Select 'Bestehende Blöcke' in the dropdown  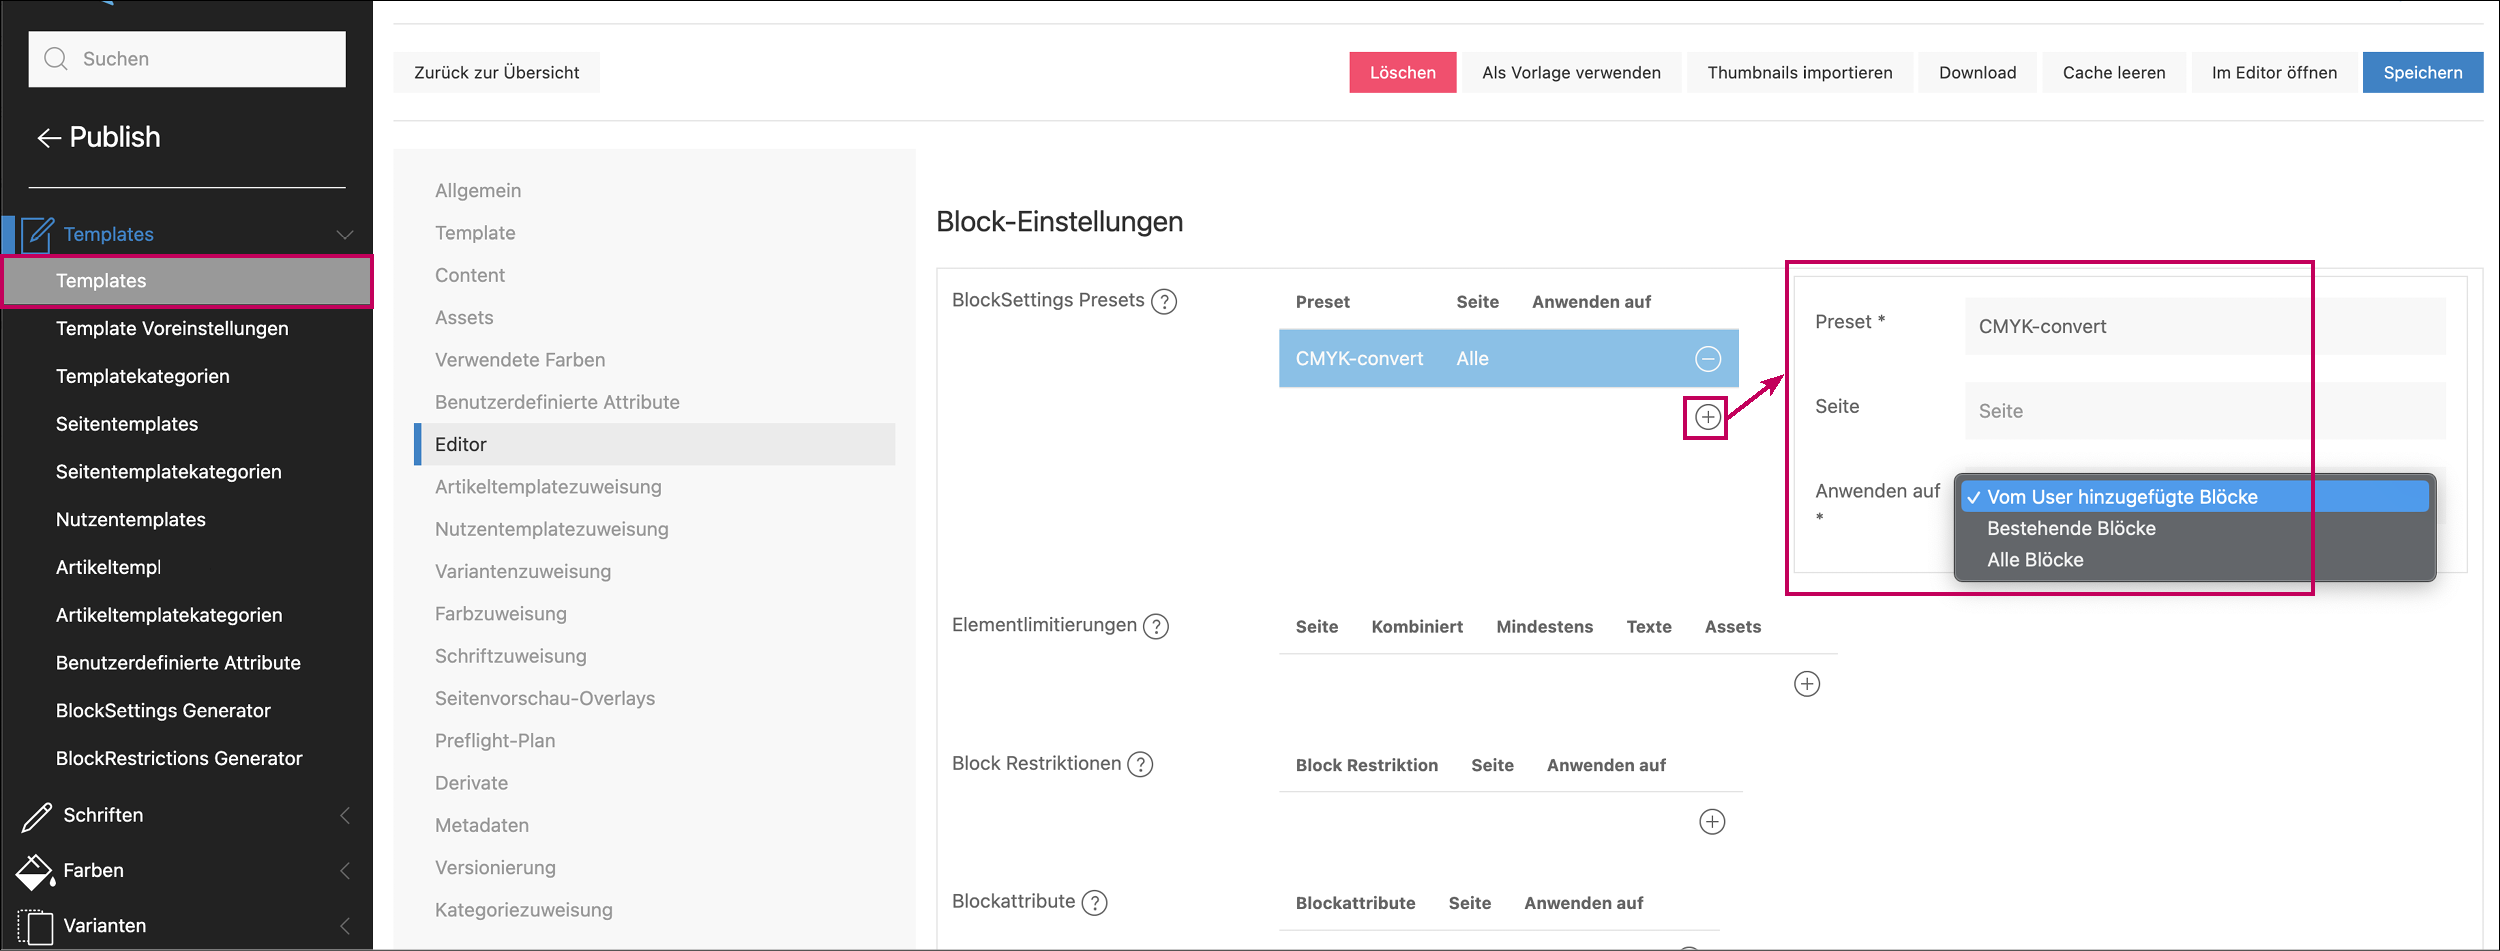2071,528
